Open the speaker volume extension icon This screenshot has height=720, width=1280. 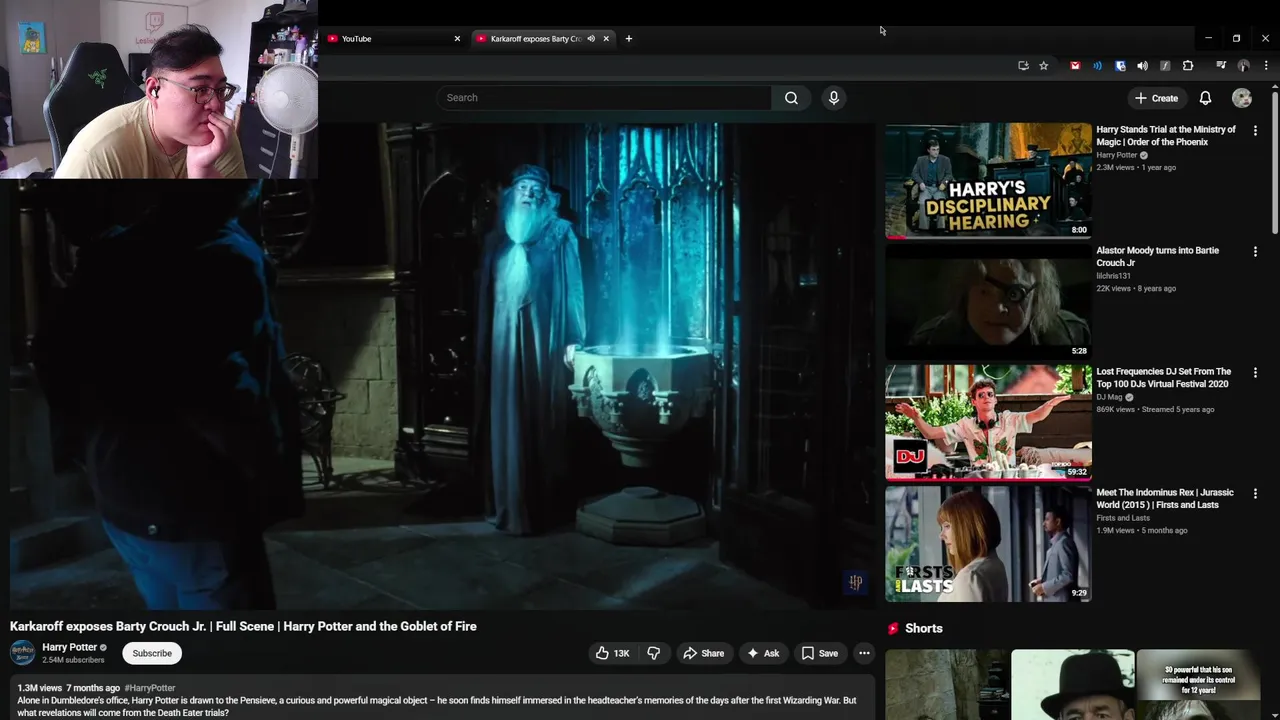[x=1142, y=66]
